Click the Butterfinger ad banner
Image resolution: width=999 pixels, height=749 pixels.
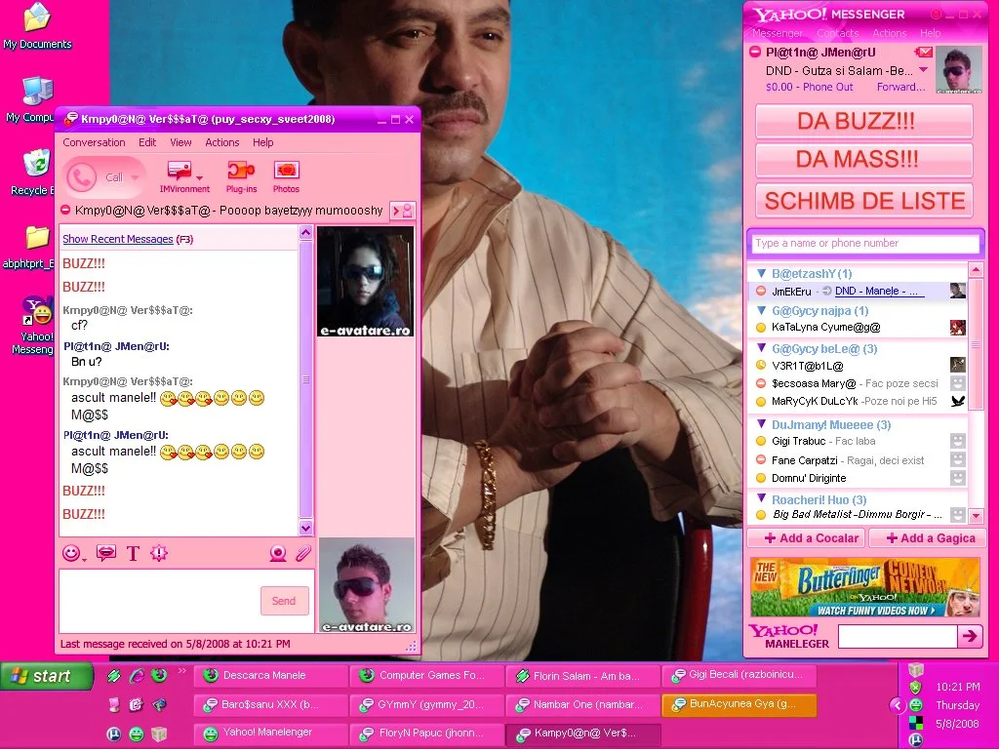click(x=865, y=587)
